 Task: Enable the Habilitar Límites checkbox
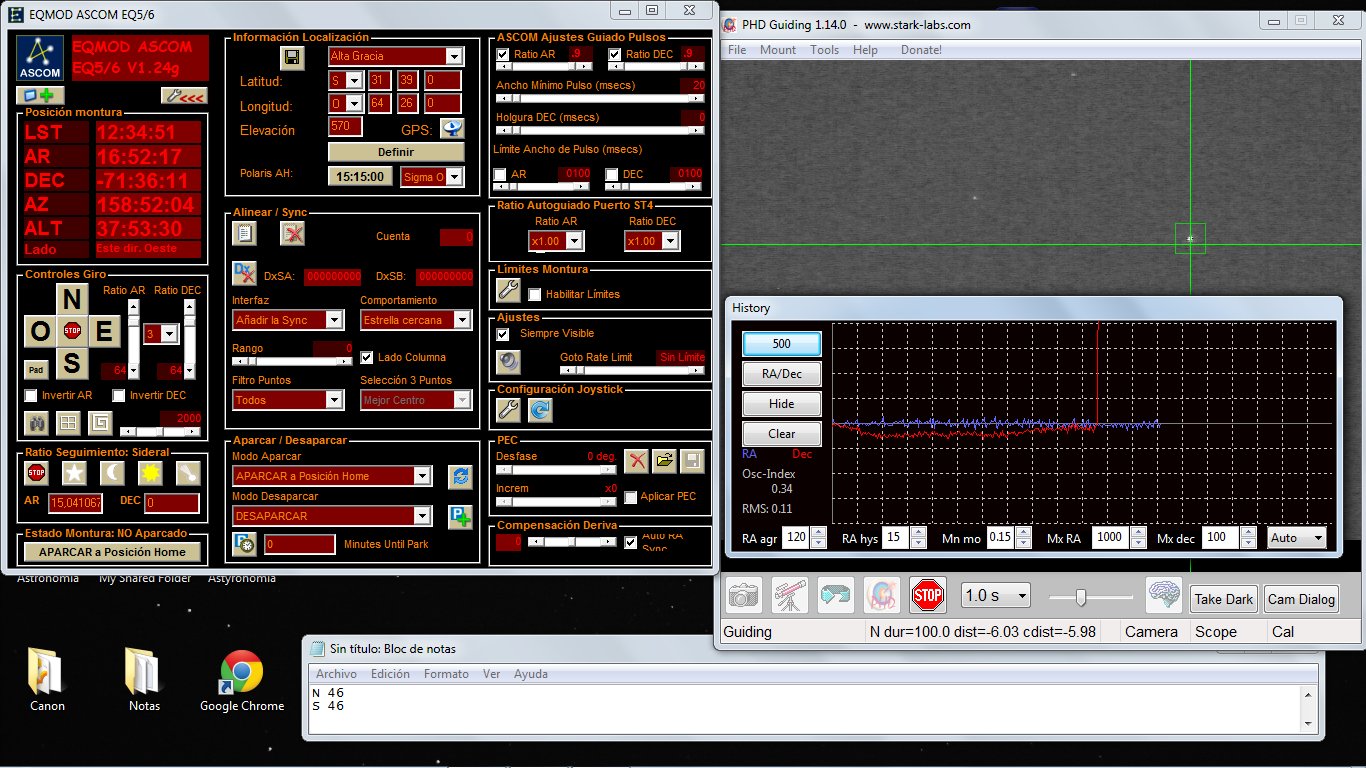[535, 294]
